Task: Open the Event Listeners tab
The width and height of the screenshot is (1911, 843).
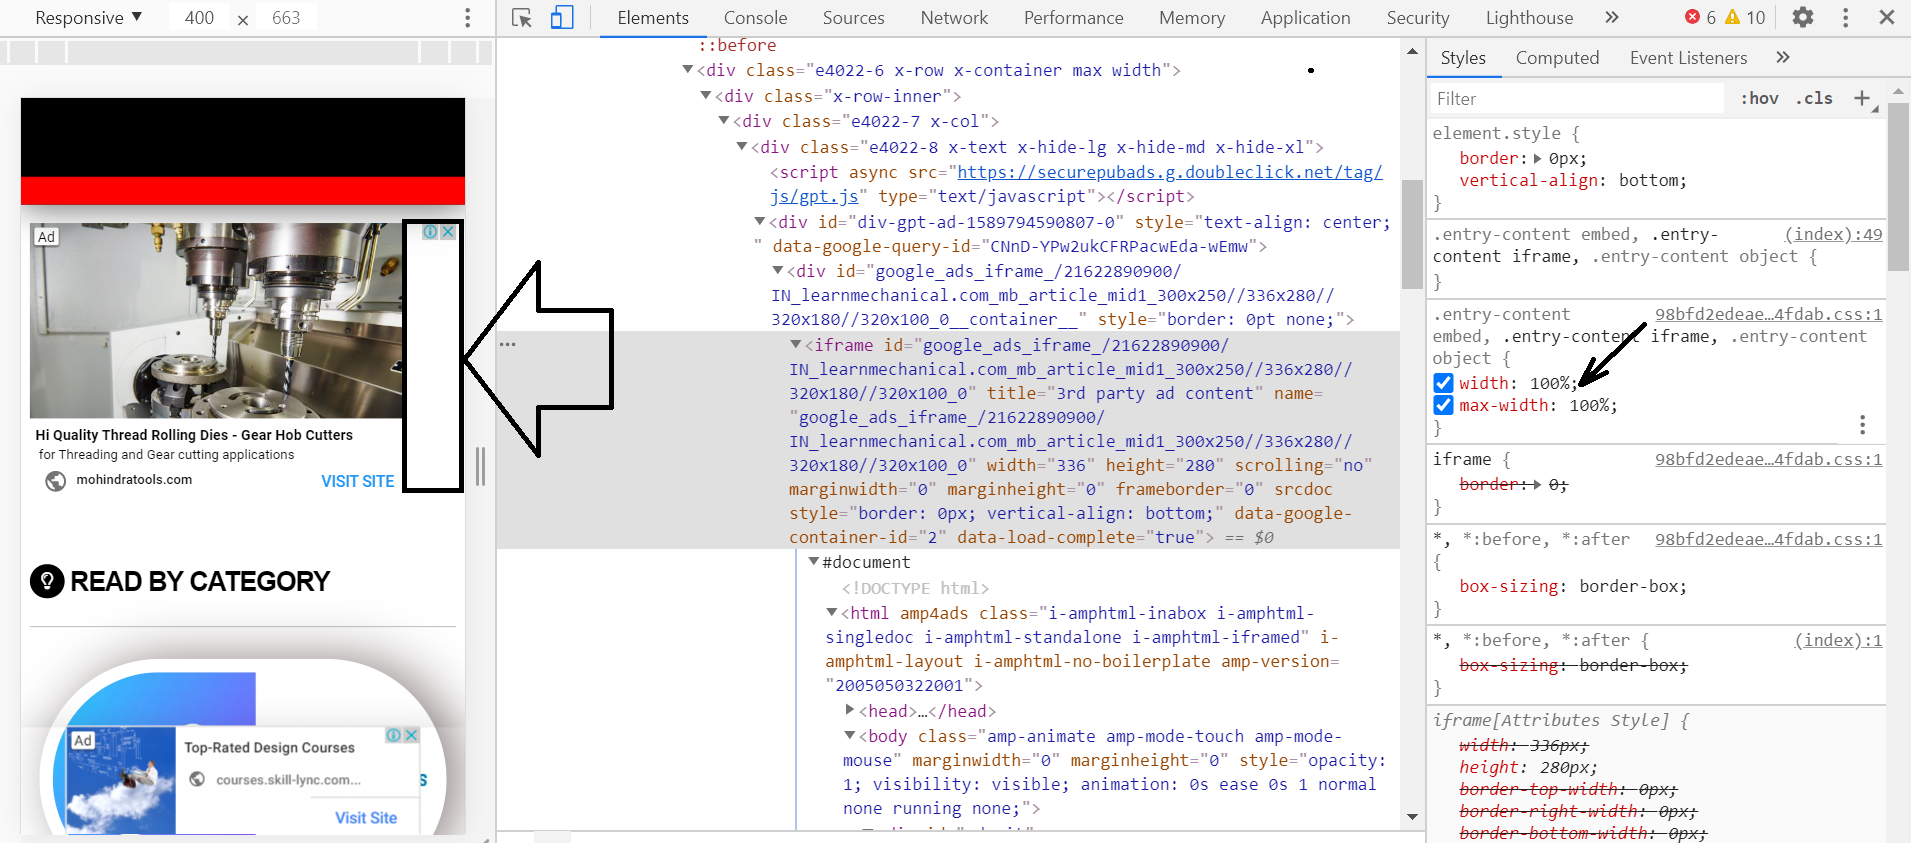Action: point(1688,58)
